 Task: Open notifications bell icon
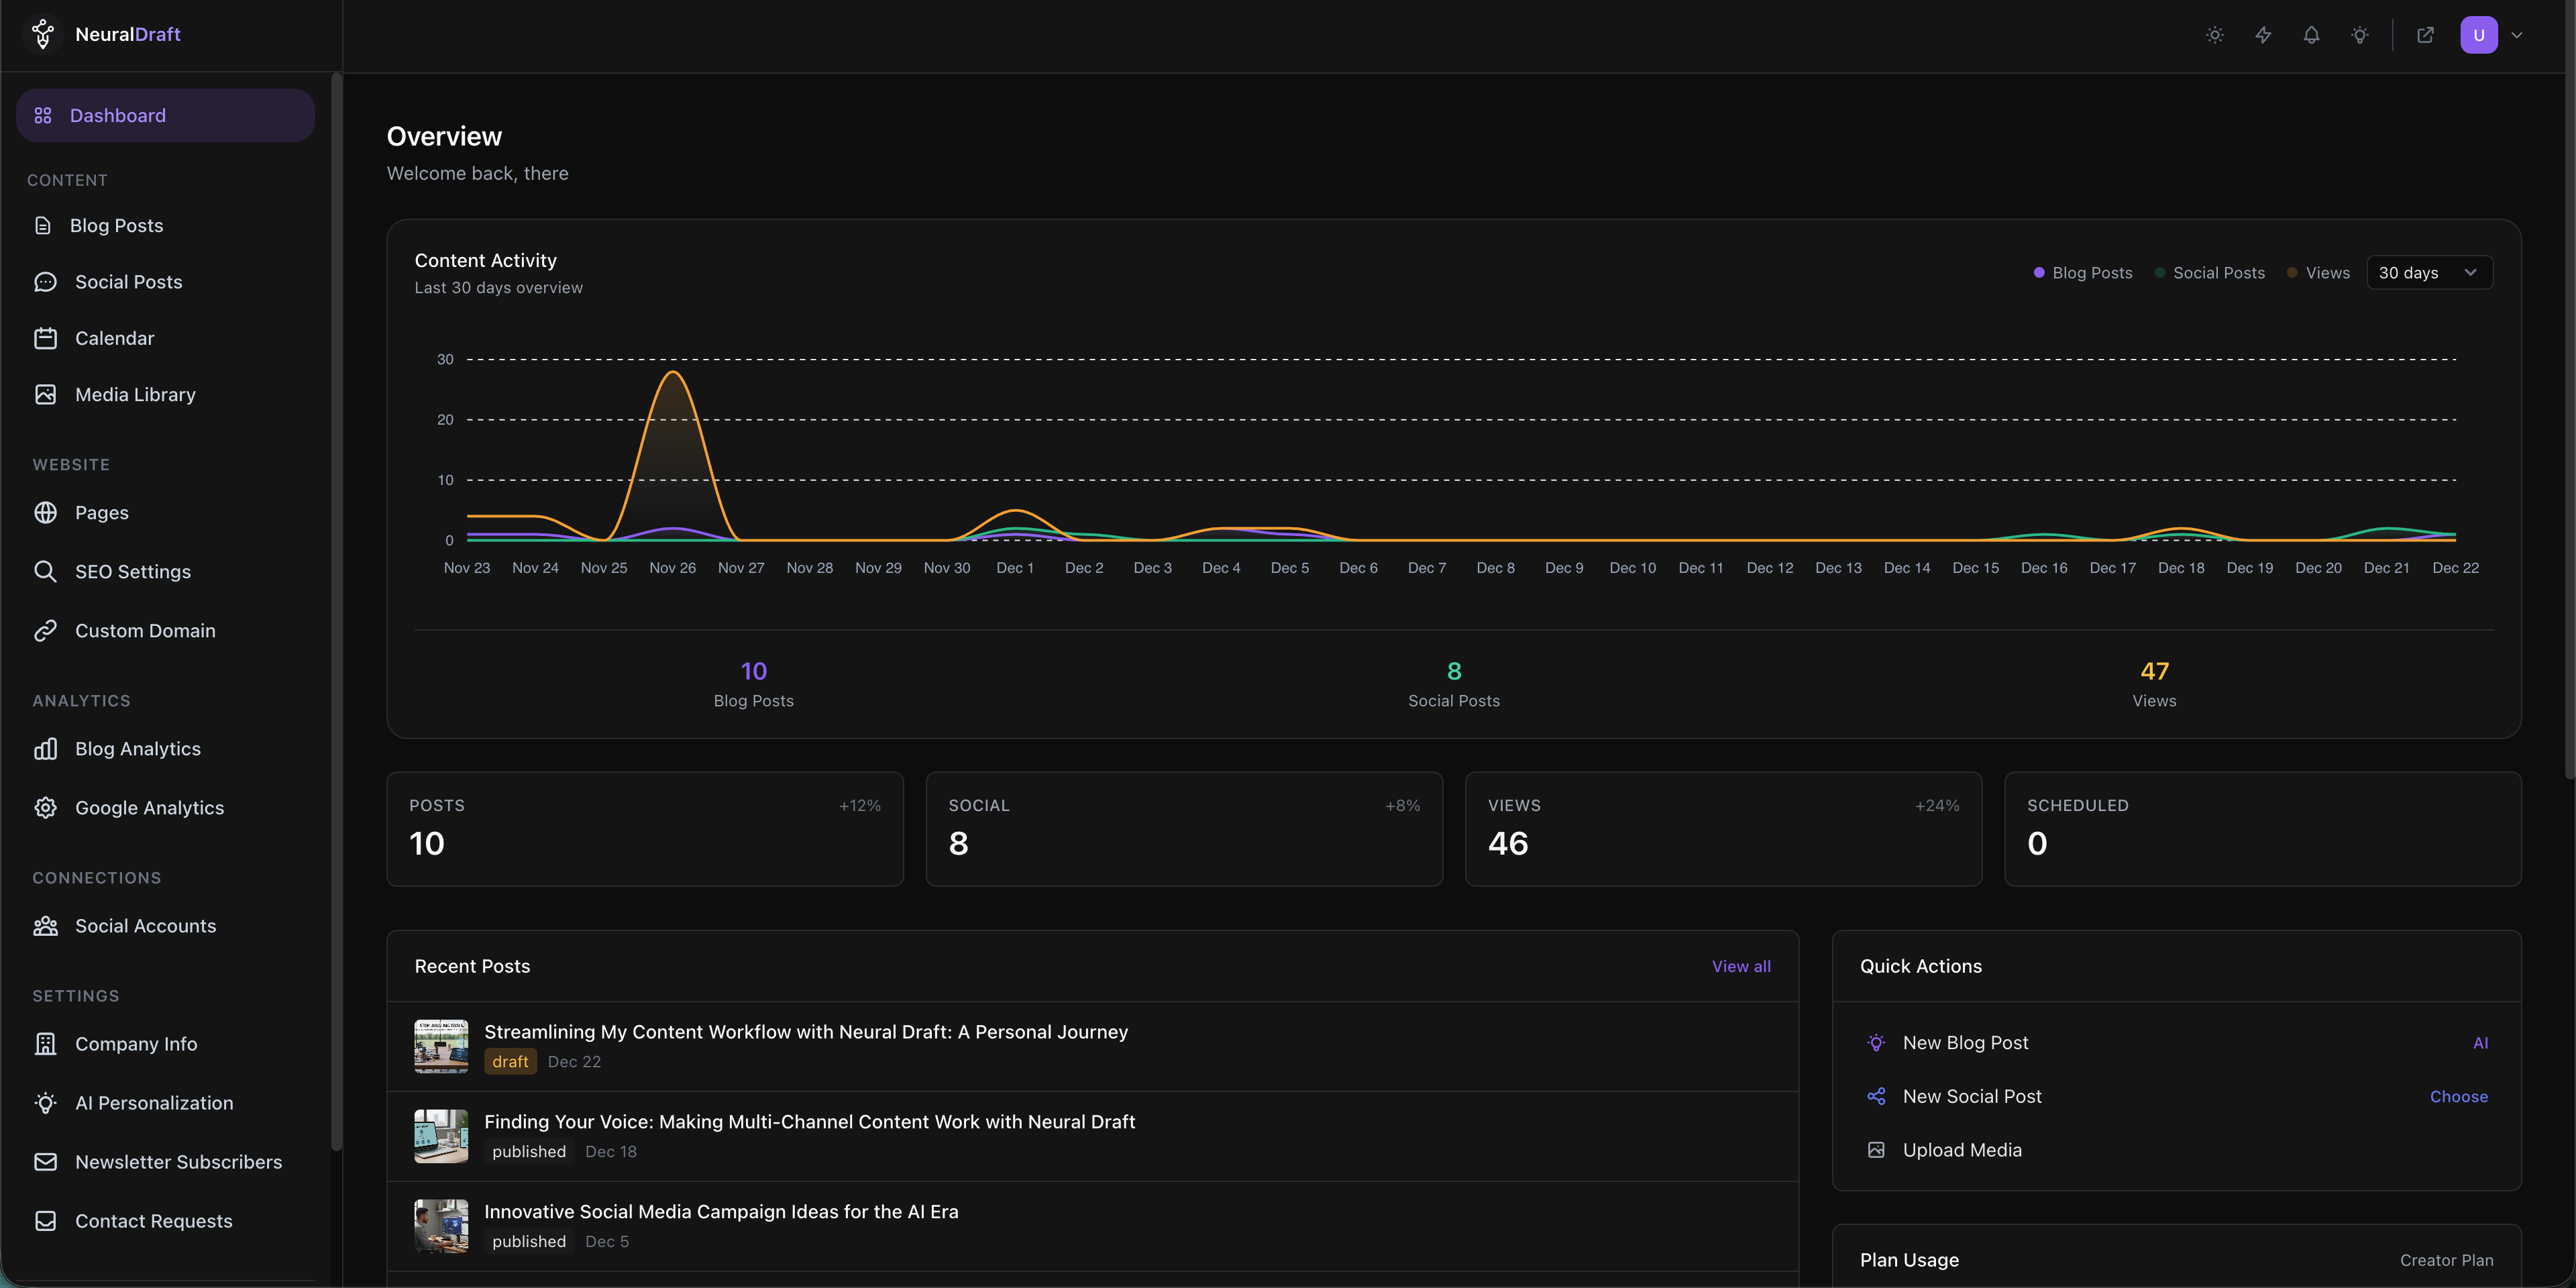coord(2311,35)
